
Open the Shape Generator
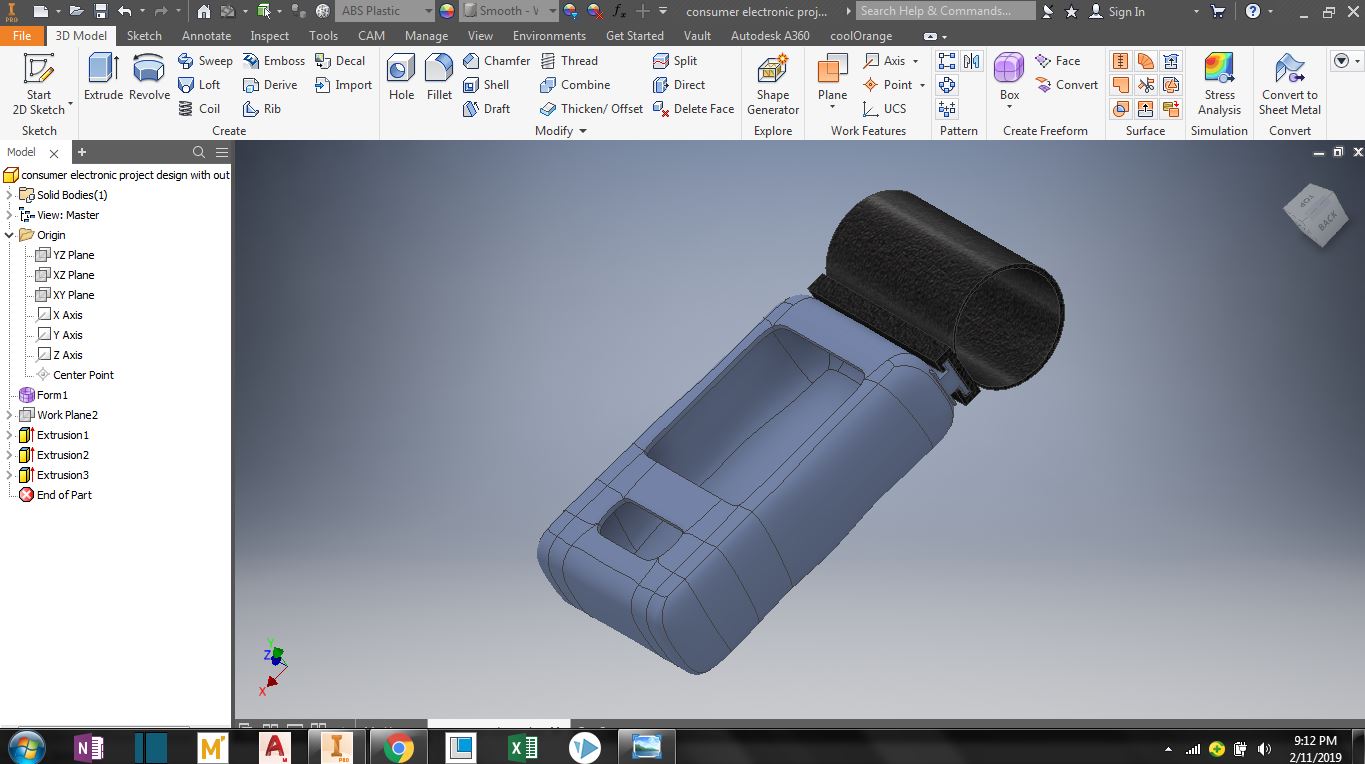pos(772,84)
